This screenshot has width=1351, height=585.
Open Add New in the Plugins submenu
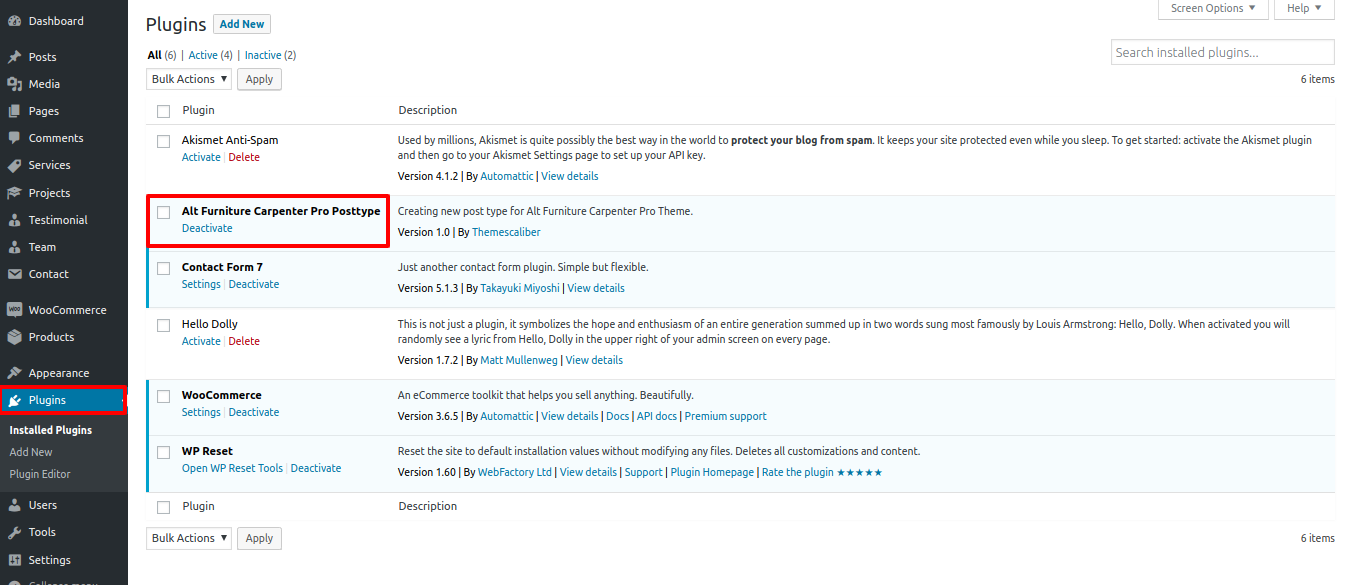tap(31, 452)
